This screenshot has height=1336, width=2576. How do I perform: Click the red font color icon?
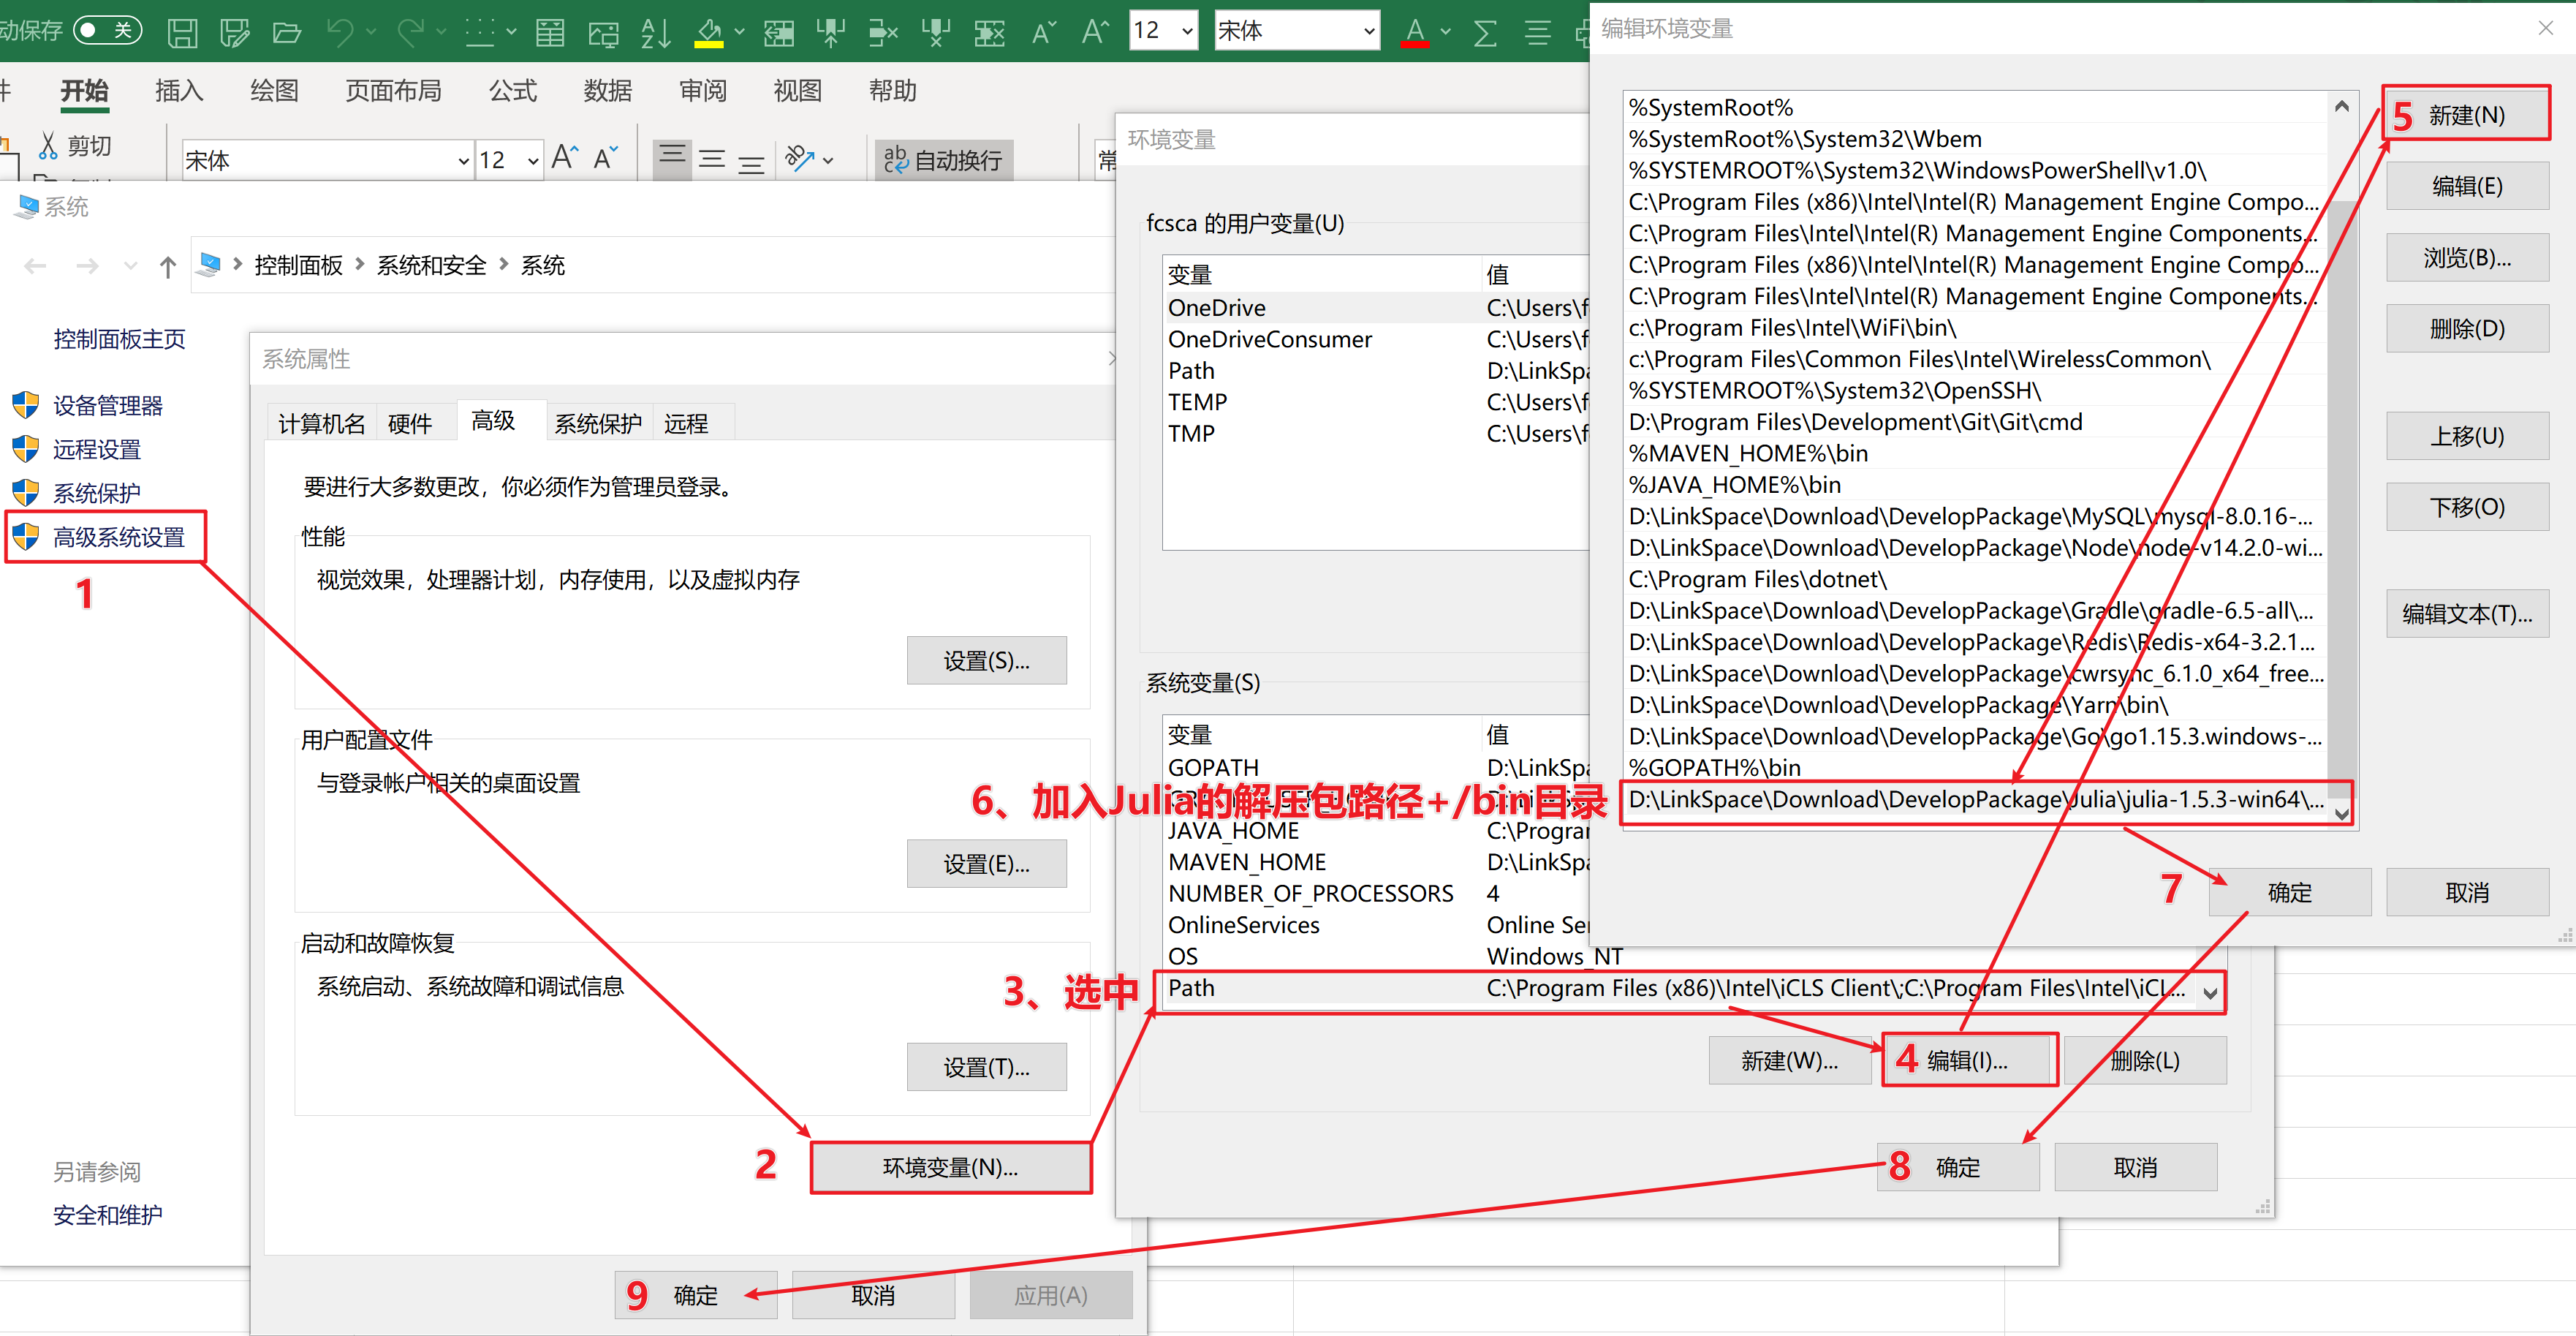click(x=1414, y=33)
